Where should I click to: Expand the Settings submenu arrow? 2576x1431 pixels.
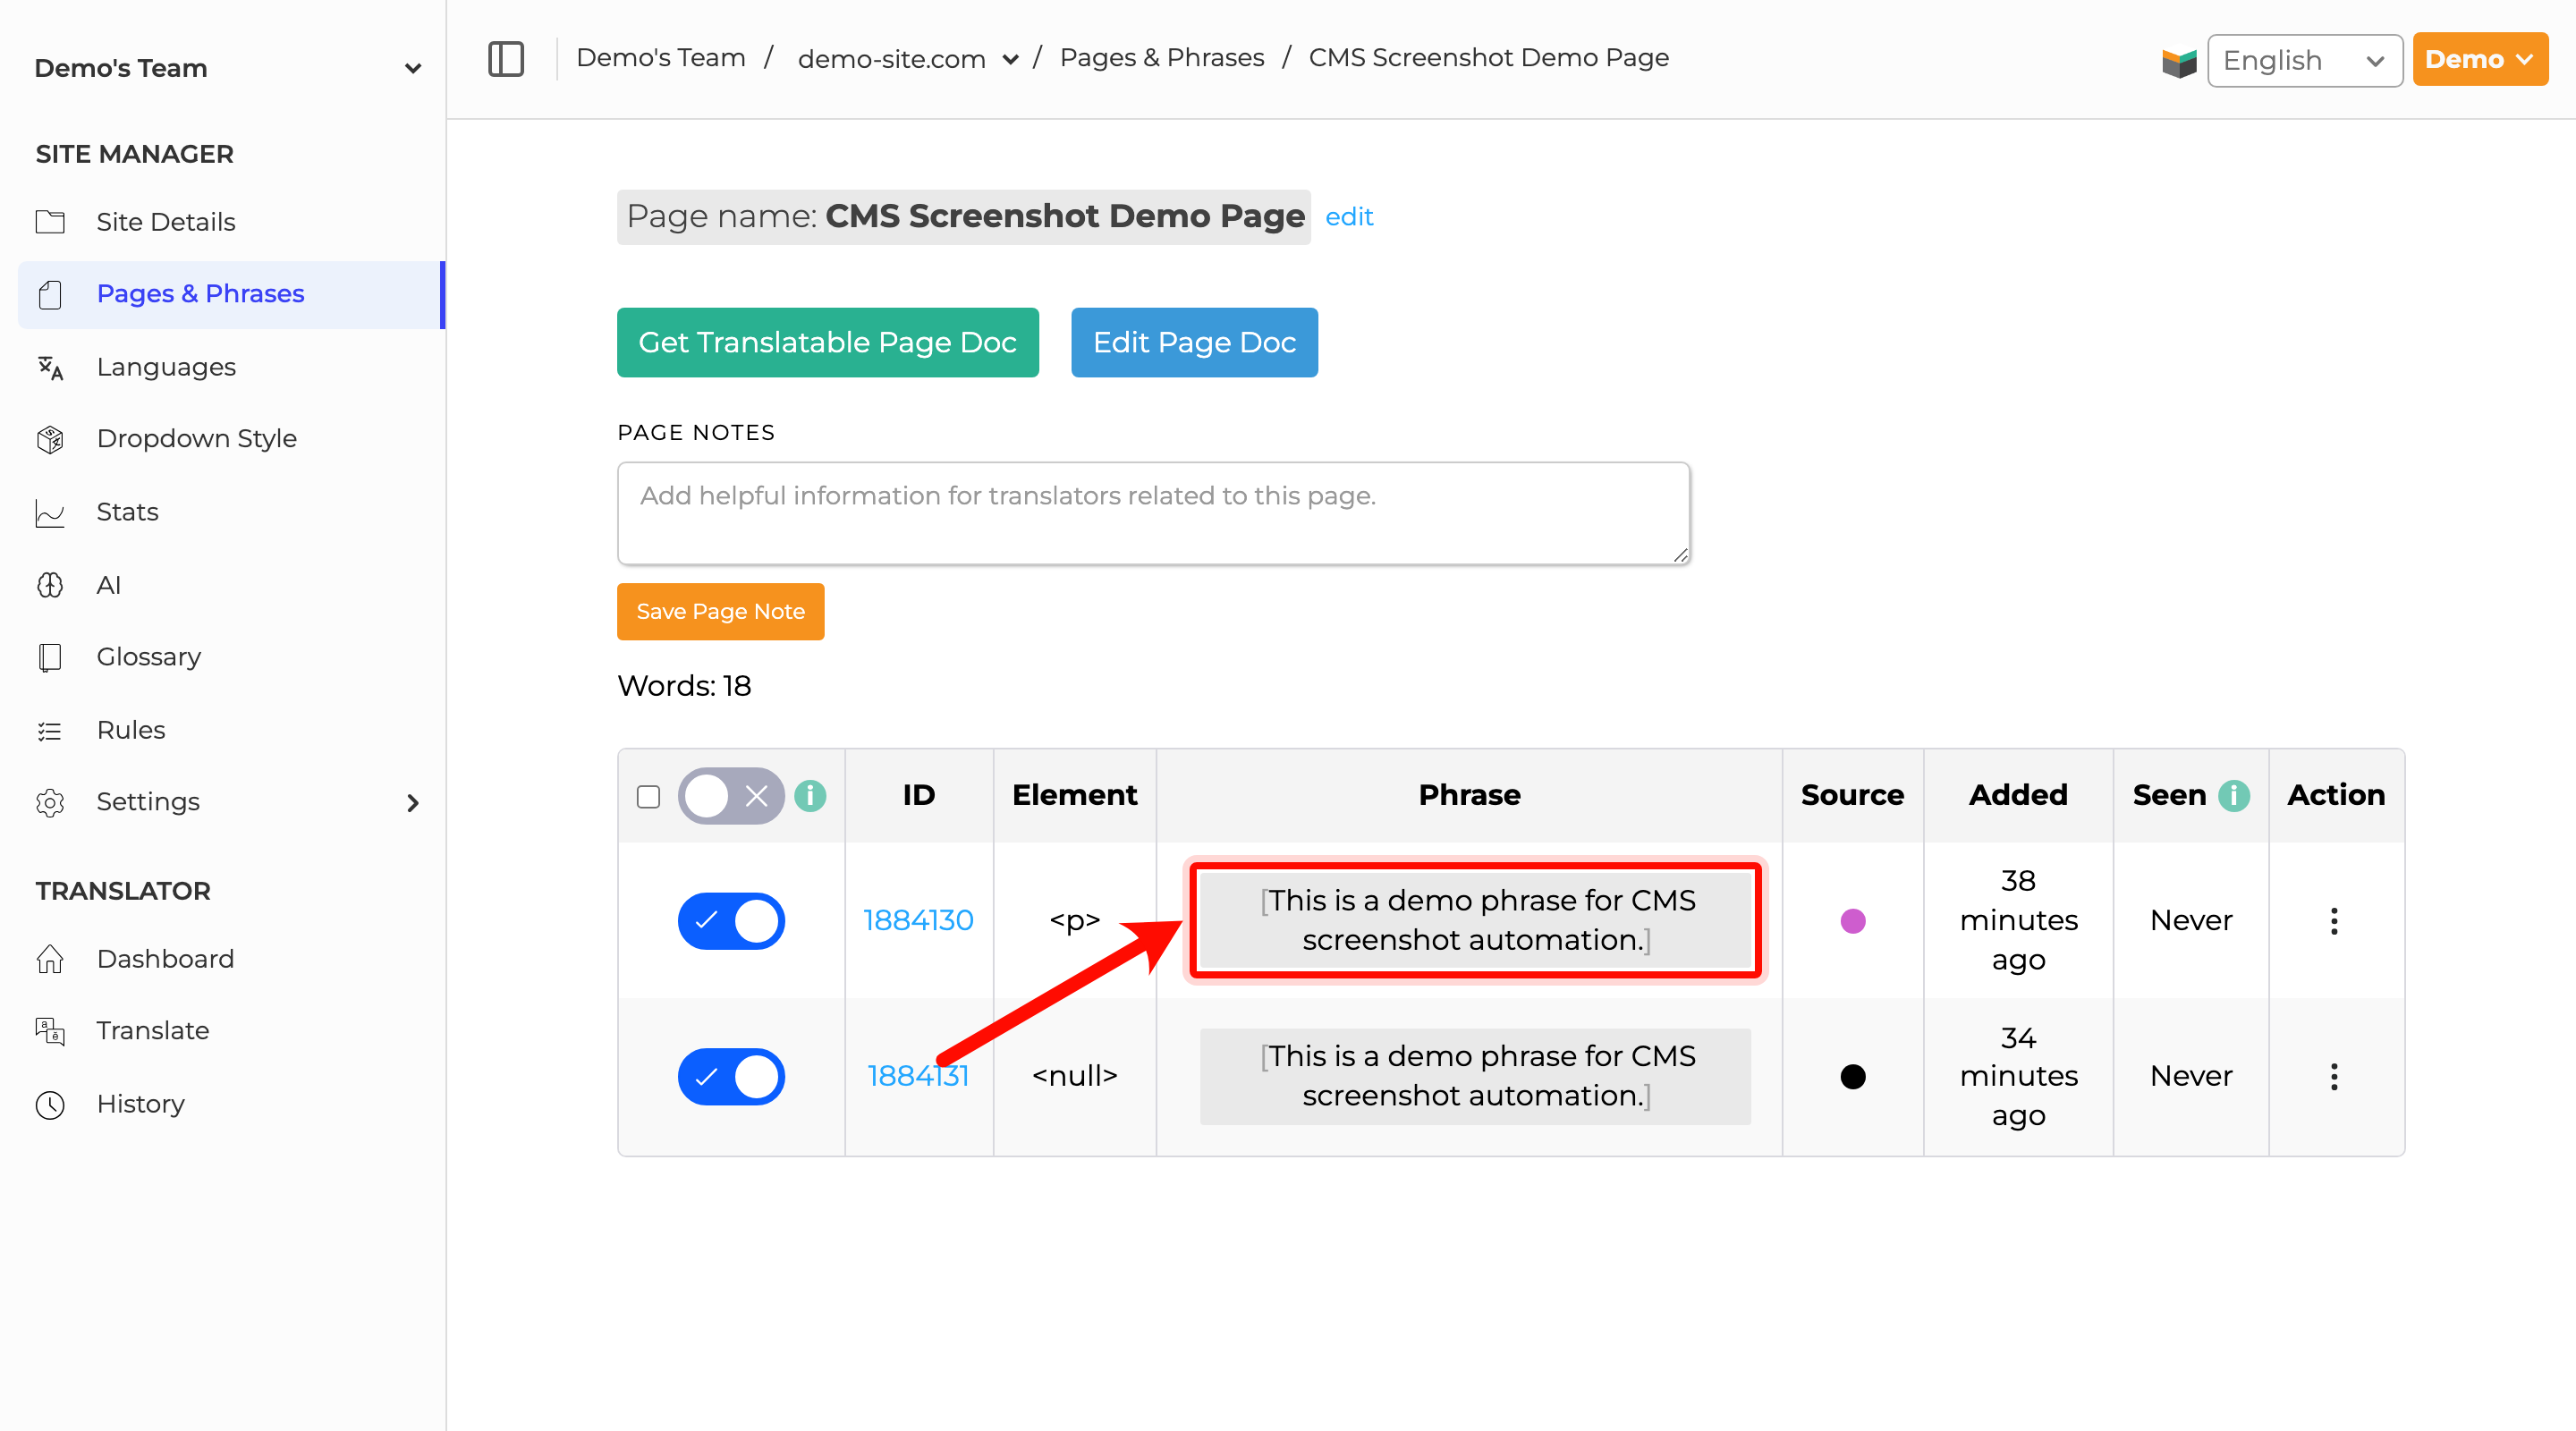click(413, 803)
